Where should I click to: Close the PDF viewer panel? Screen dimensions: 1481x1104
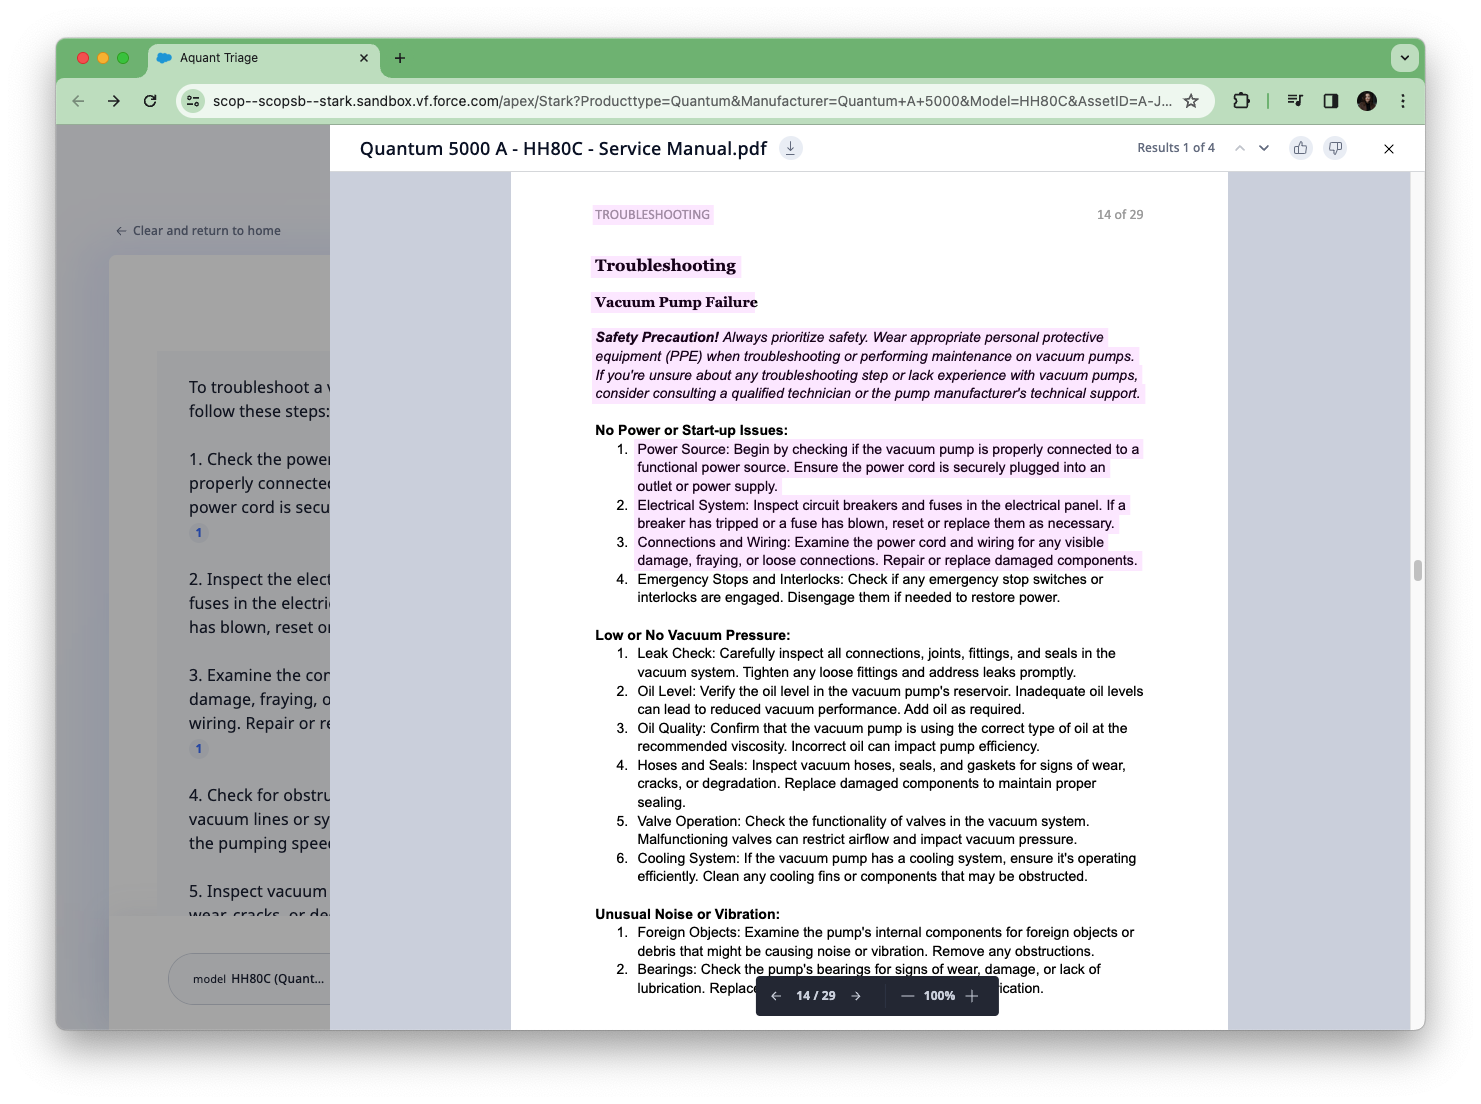[1388, 149]
